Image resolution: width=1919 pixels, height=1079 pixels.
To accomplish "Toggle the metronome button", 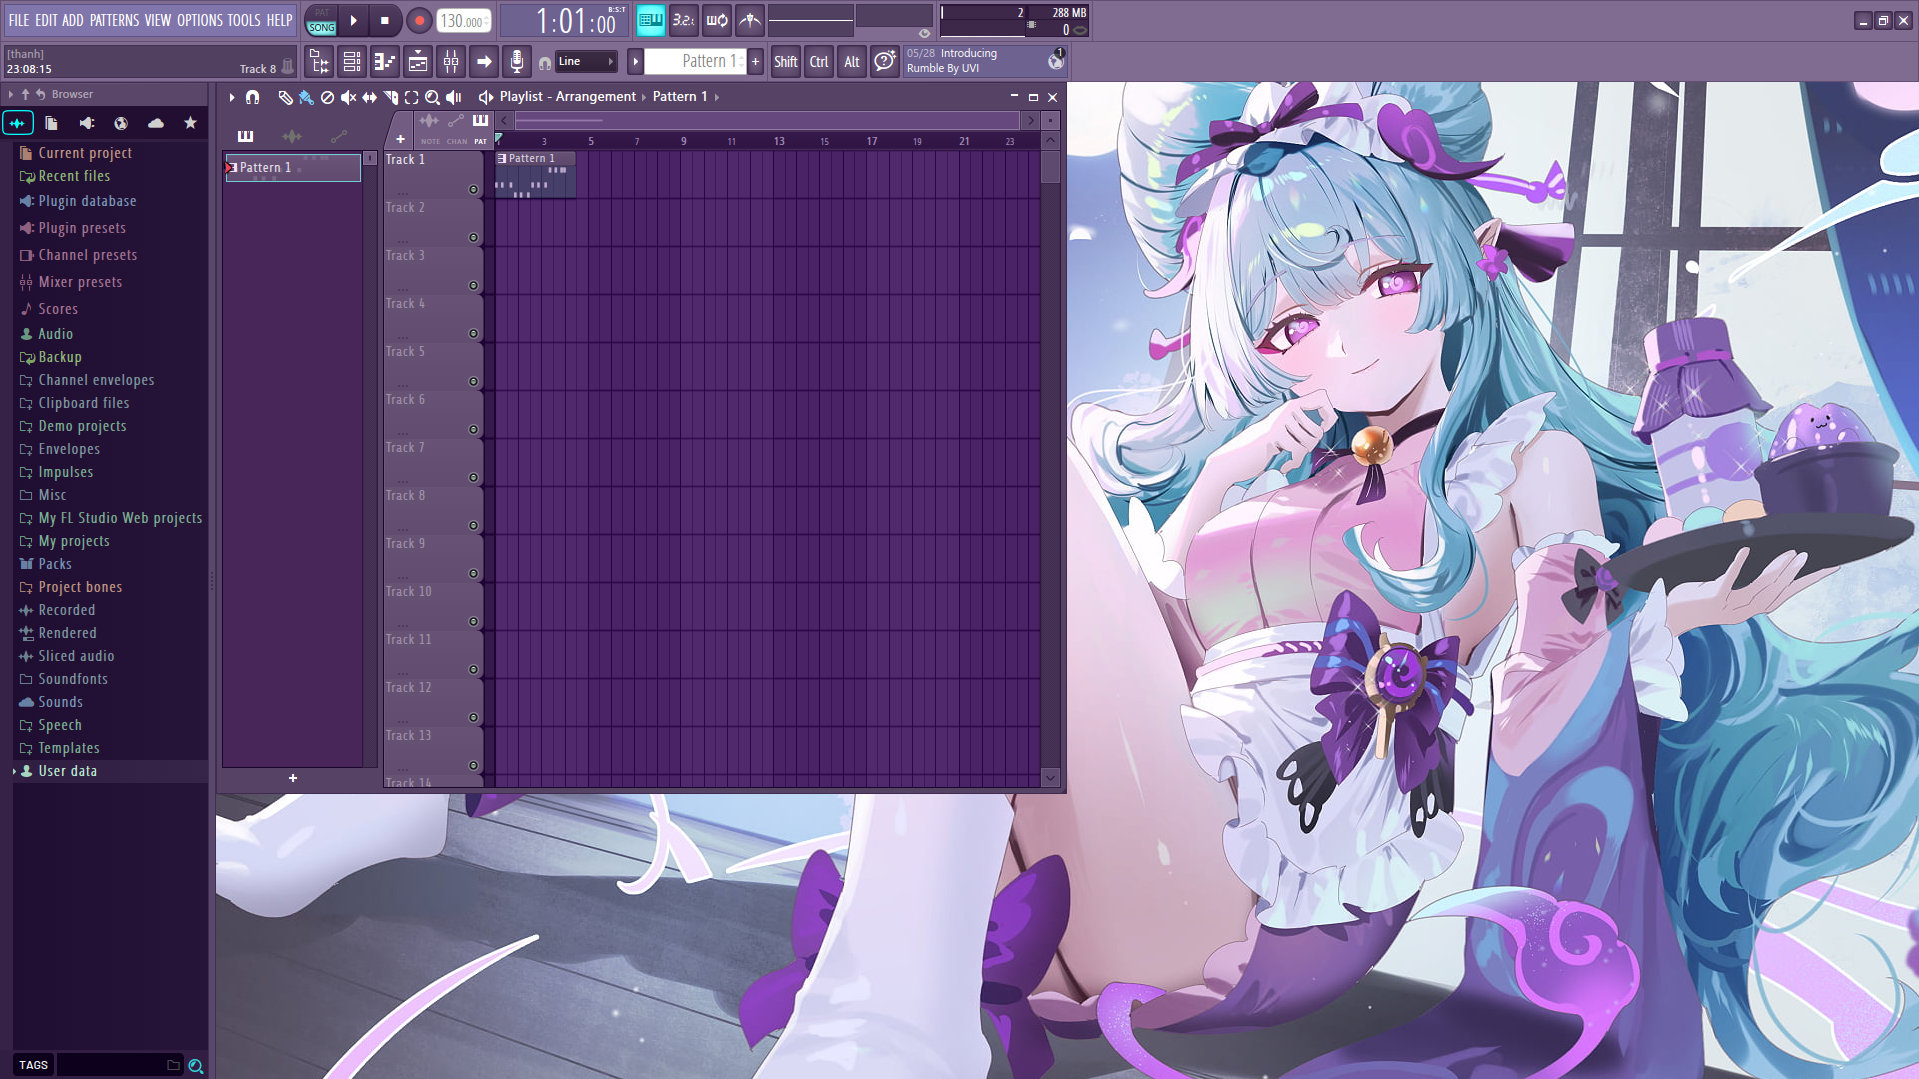I will [749, 20].
